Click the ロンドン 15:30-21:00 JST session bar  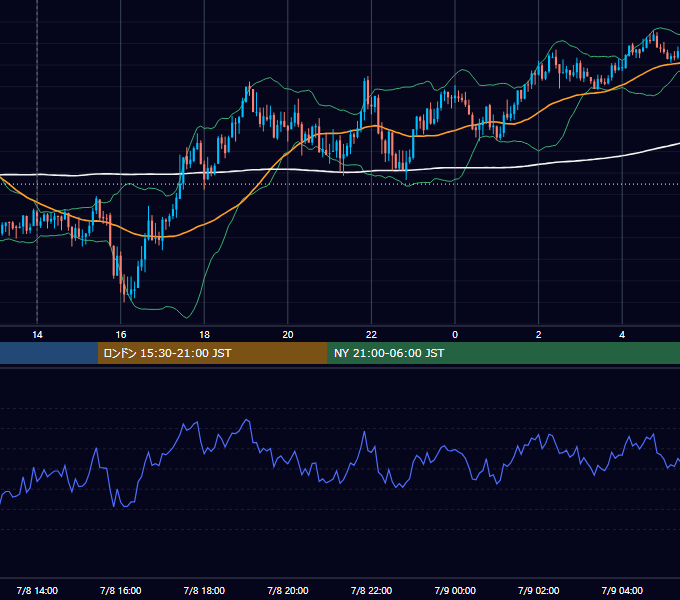coord(212,353)
